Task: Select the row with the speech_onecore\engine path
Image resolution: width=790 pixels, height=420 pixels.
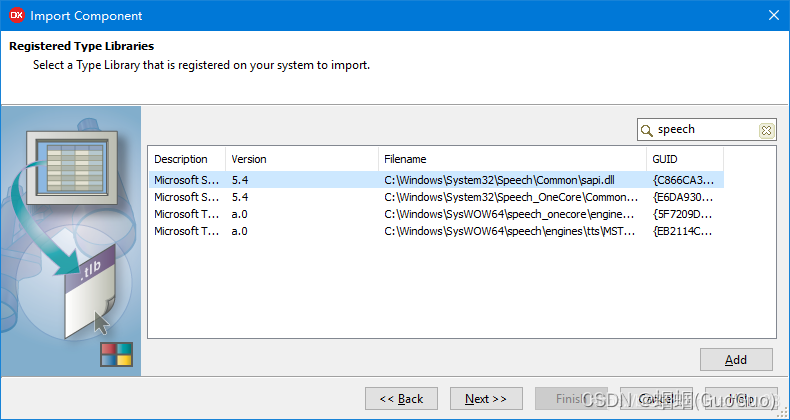Action: tap(436, 214)
